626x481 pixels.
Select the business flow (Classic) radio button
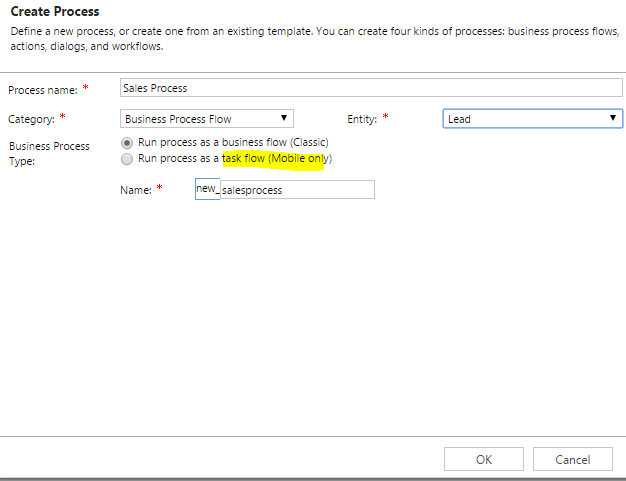click(126, 143)
